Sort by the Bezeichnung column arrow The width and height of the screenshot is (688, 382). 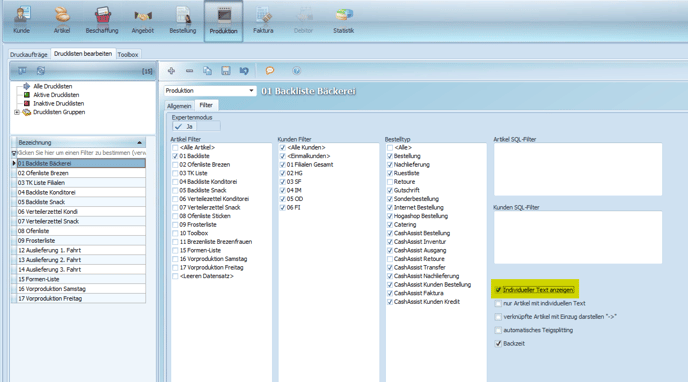coord(139,143)
